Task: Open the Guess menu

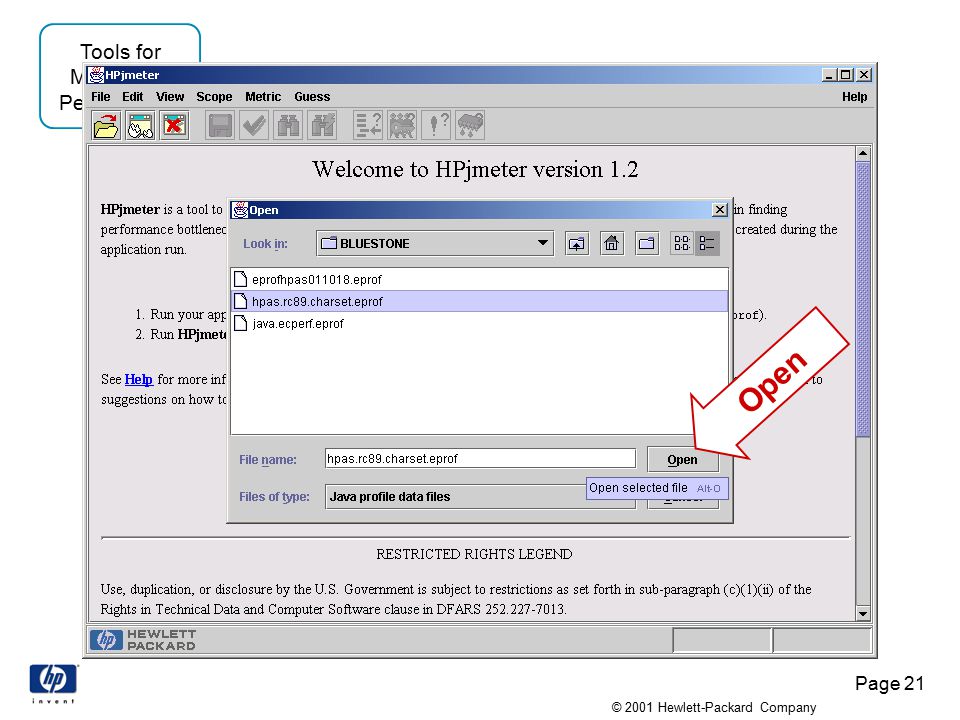Action: pos(312,97)
